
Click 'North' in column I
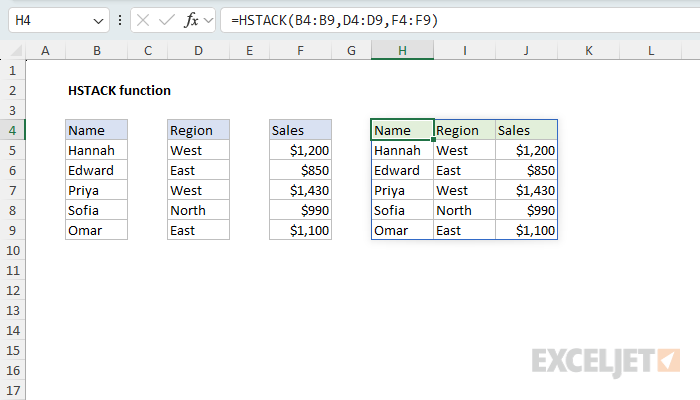point(464,210)
